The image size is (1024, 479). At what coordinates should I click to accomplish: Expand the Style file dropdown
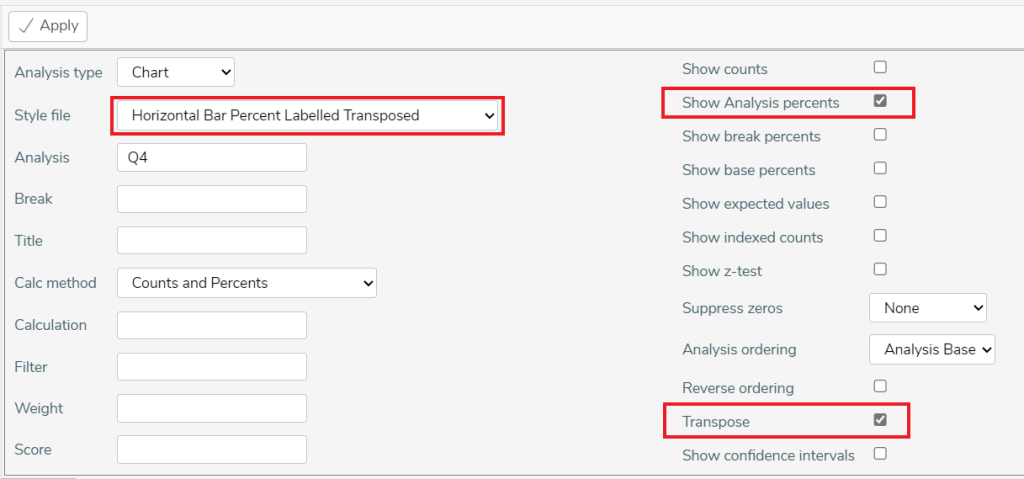(307, 116)
